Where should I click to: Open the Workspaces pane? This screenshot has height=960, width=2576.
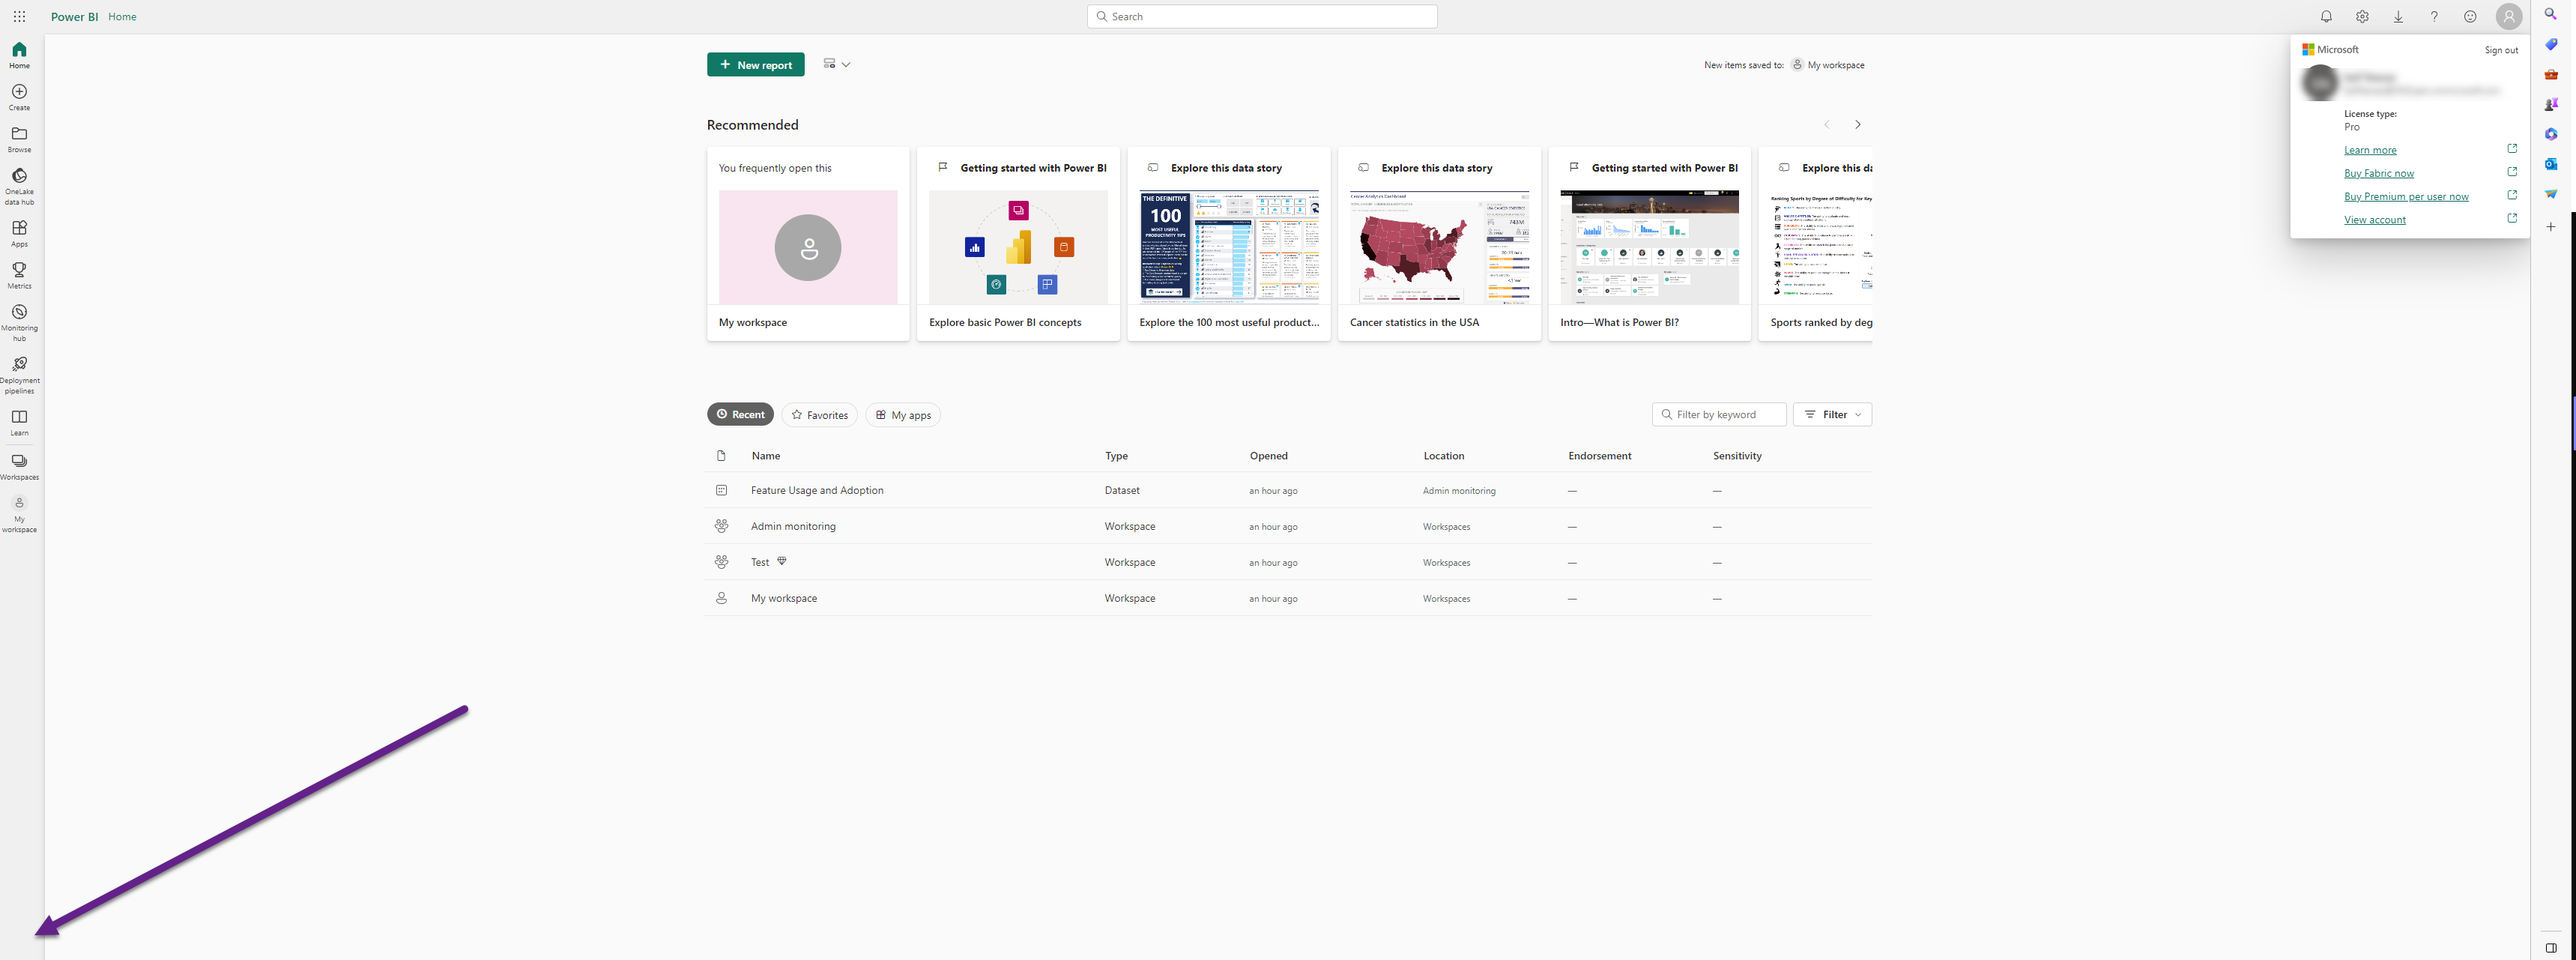point(19,462)
